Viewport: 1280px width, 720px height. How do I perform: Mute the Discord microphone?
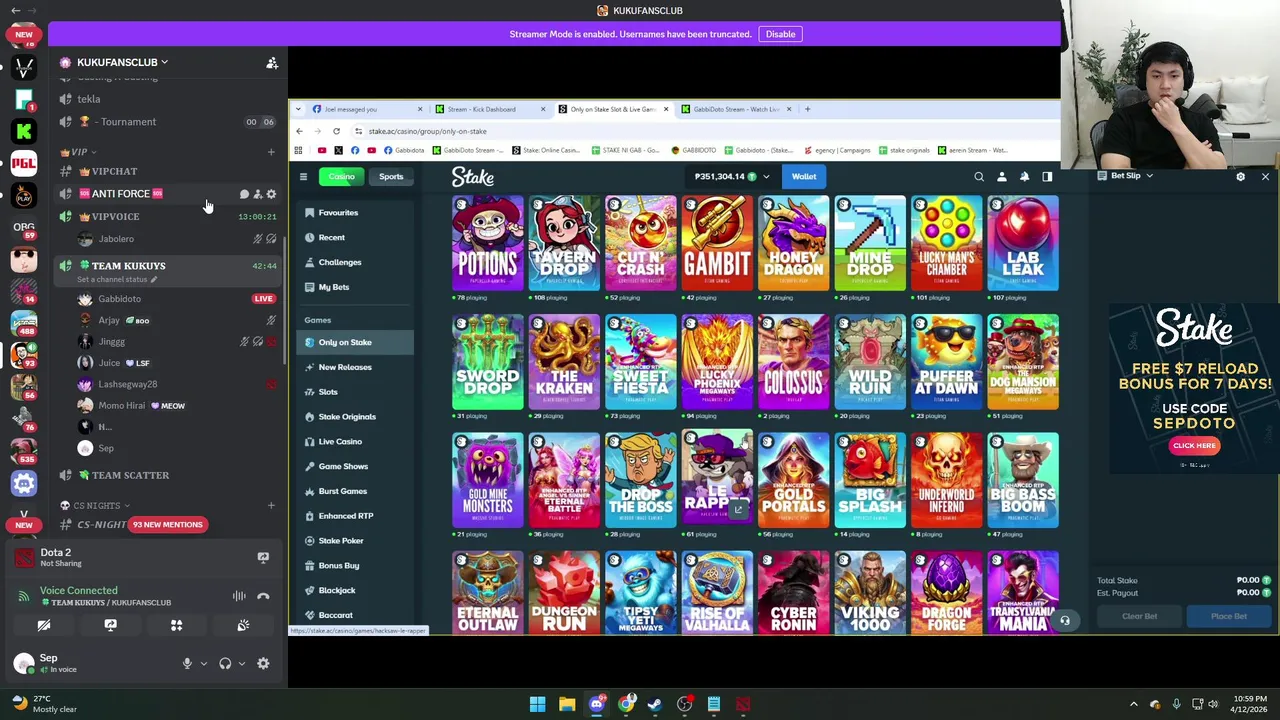click(187, 663)
